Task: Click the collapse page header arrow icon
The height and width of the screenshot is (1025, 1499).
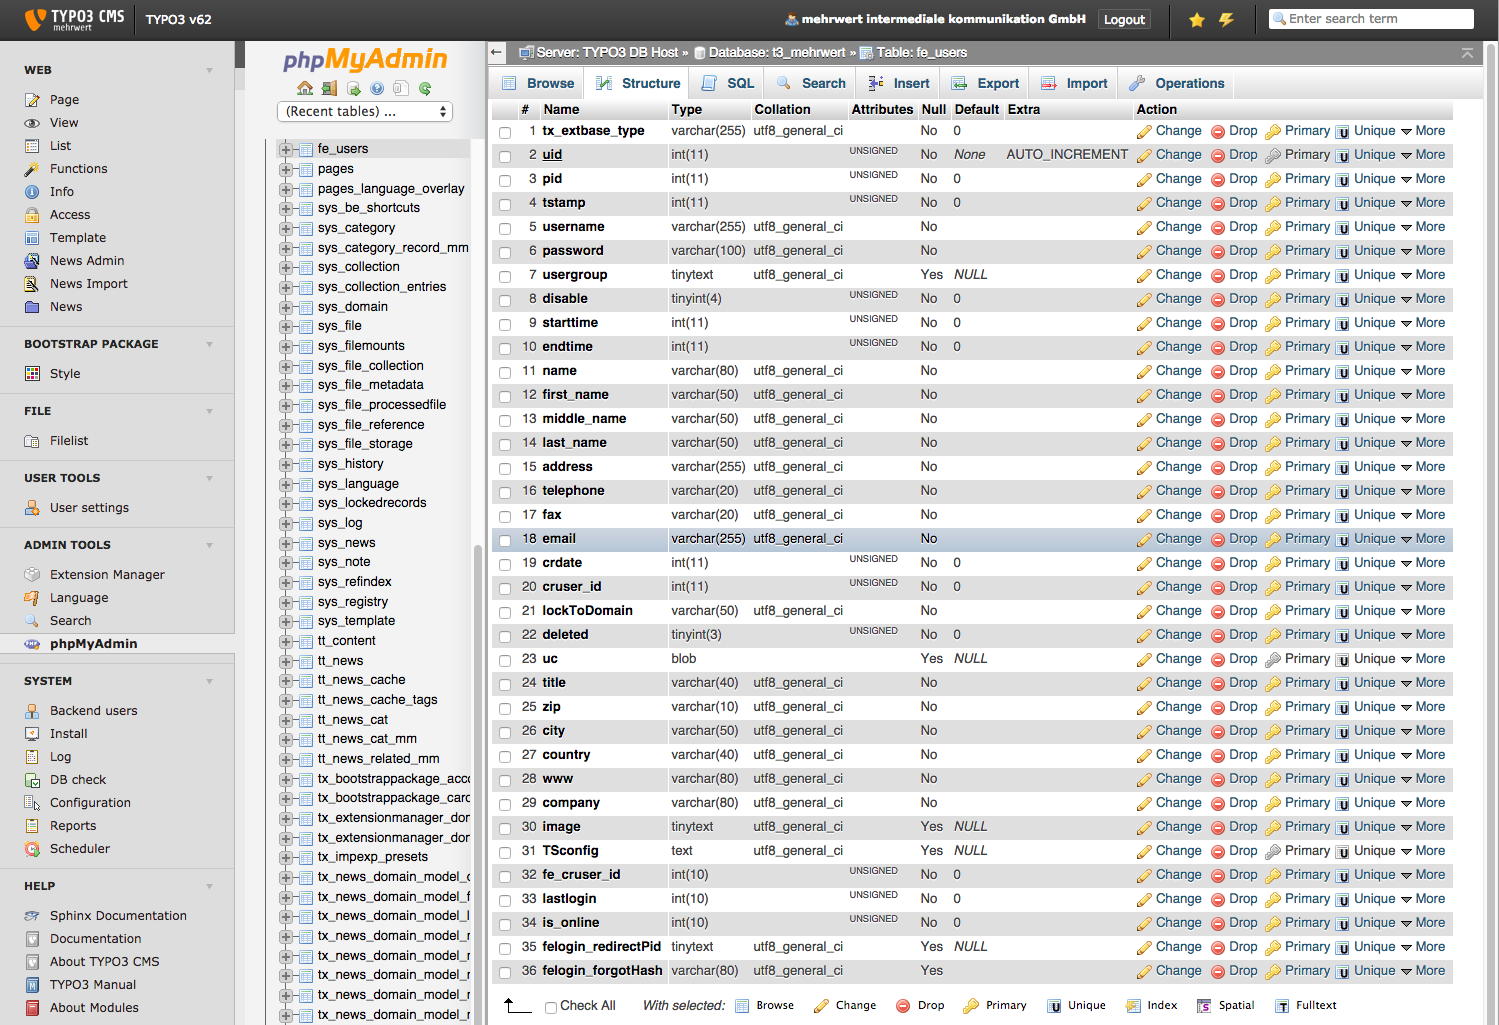Action: (x=1467, y=53)
